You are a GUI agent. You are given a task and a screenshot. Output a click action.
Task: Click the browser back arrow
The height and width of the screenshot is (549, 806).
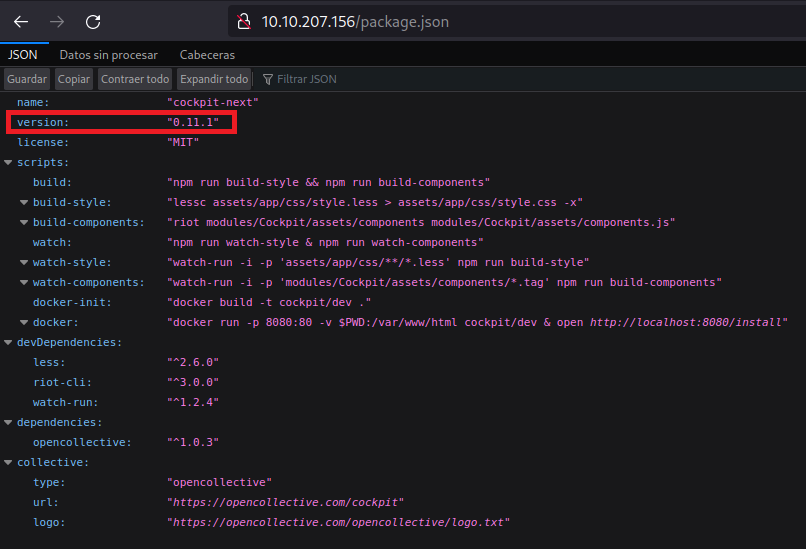[x=21, y=21]
